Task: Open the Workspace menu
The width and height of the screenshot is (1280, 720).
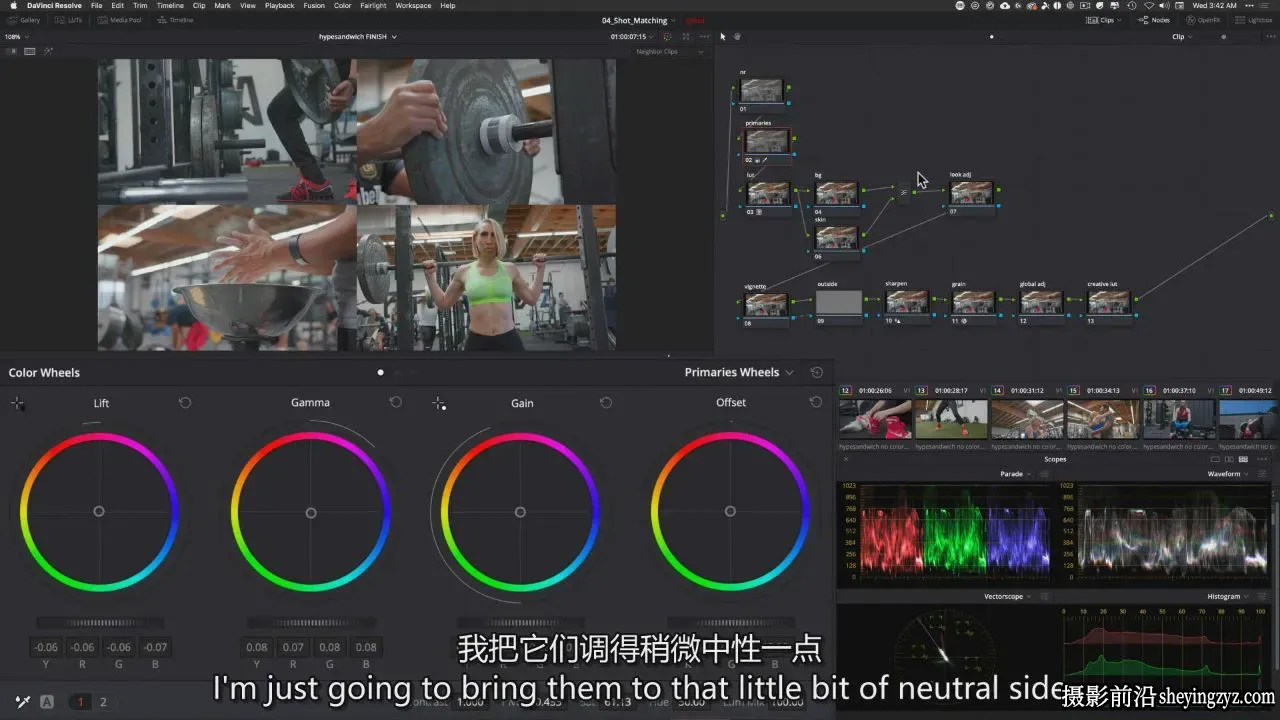Action: 413,5
